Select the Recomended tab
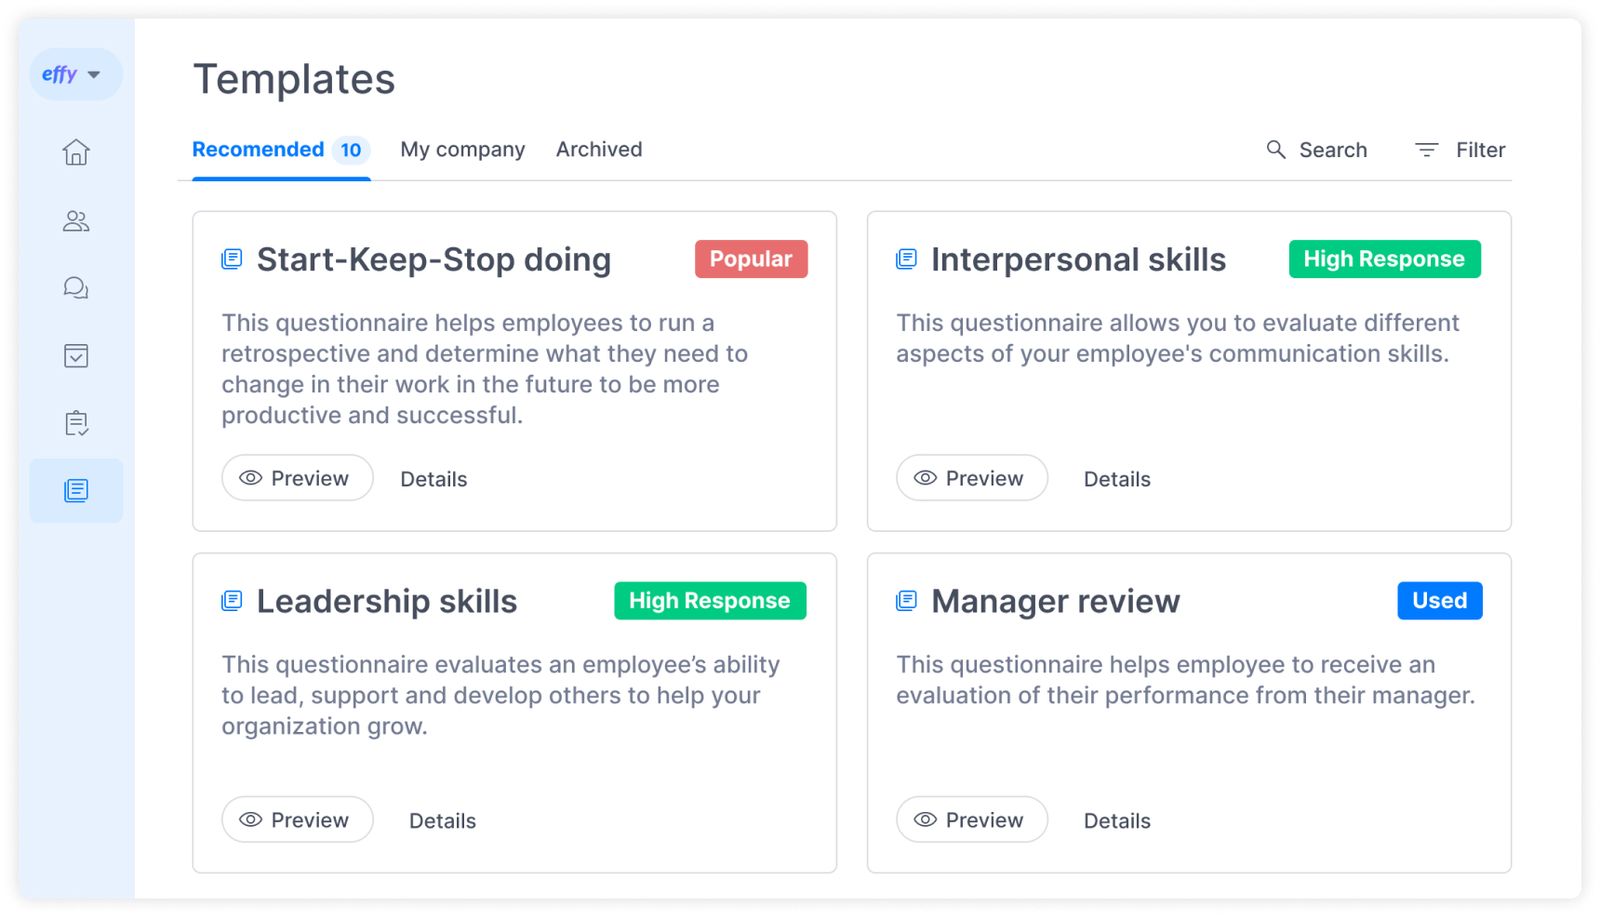The width and height of the screenshot is (1600, 917). click(x=258, y=149)
